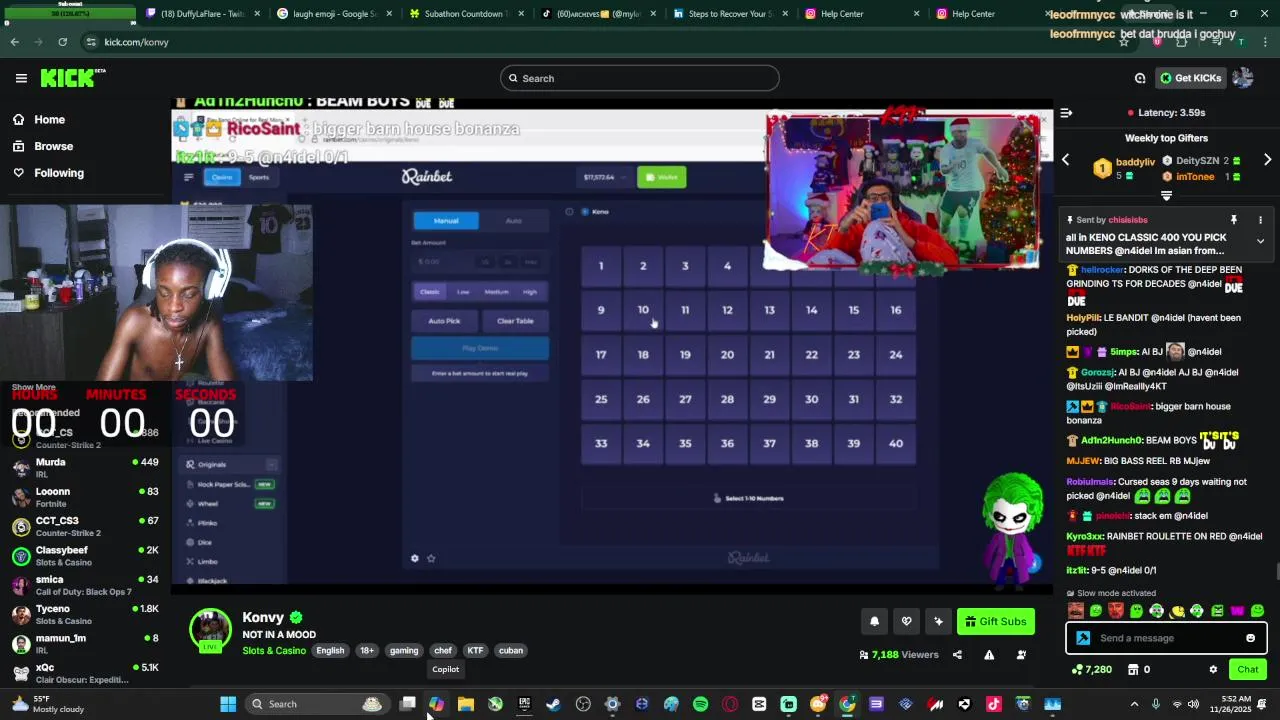
Task: Unfollow with the broken-heart button
Action: [x=906, y=621]
